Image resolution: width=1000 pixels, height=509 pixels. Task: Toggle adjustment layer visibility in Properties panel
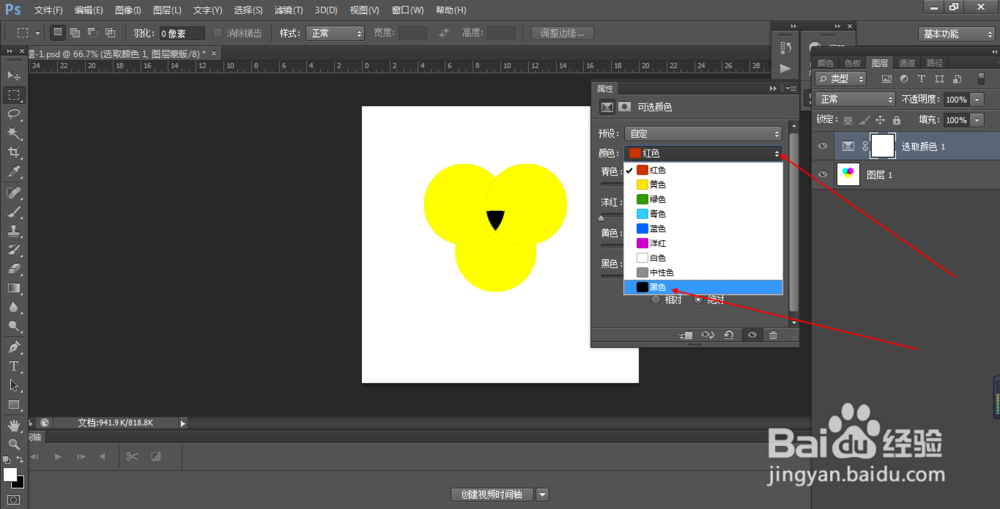click(752, 336)
